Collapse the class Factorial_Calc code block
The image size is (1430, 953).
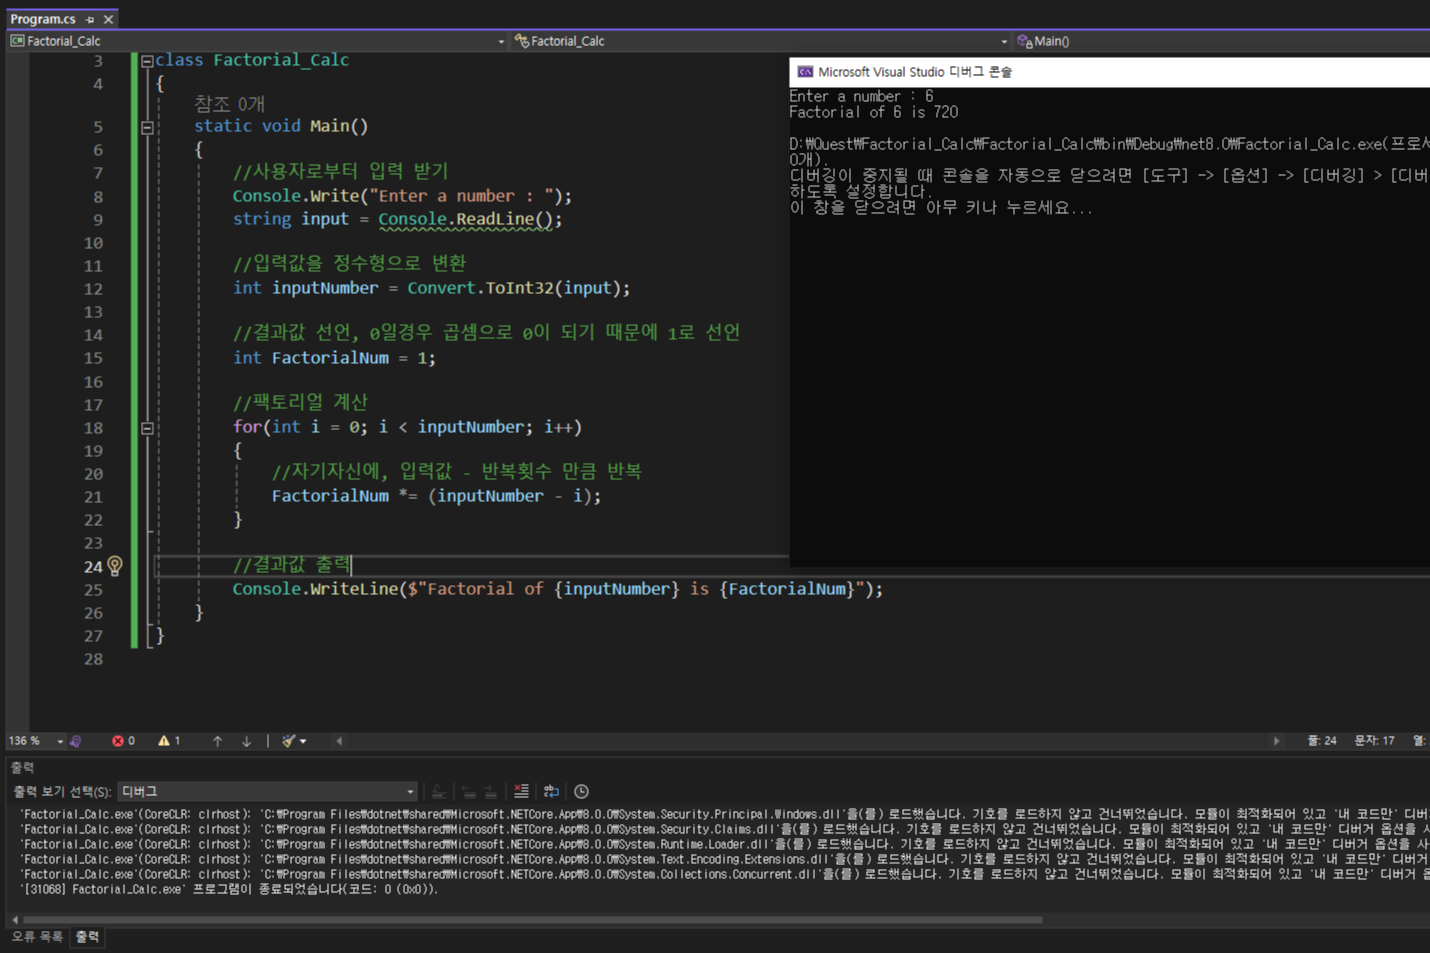click(147, 61)
